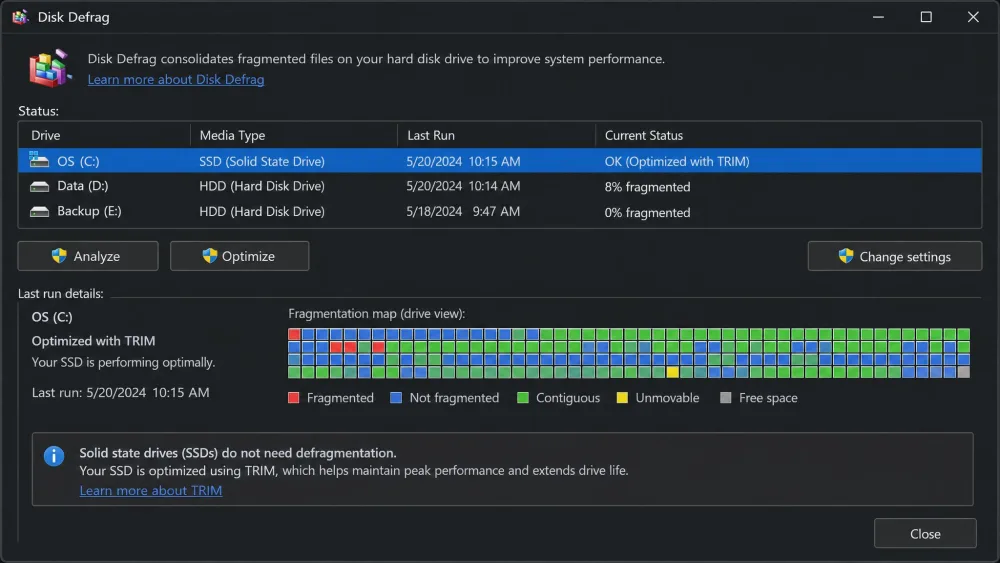The image size is (1000, 563).
Task: Maximize the Disk Defrag window
Action: tap(926, 17)
